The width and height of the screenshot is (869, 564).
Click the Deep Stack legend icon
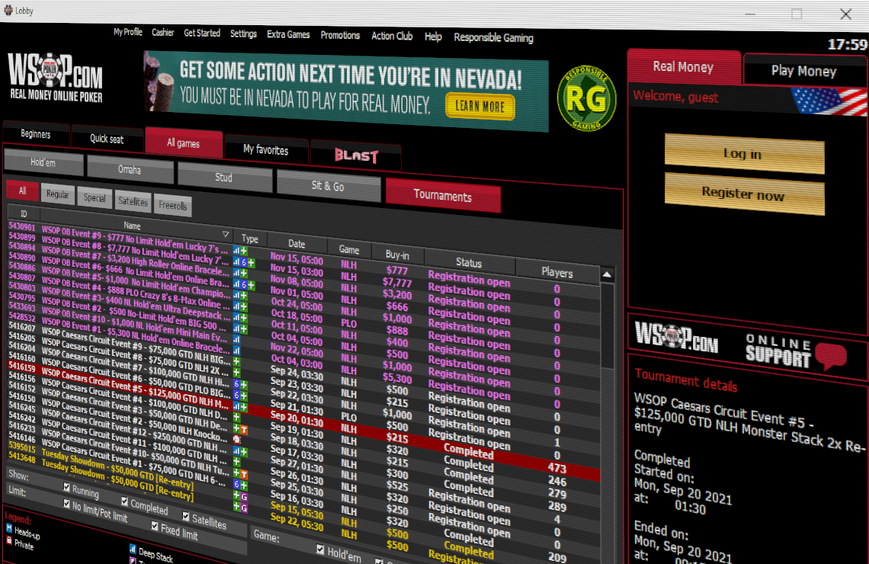[x=132, y=549]
